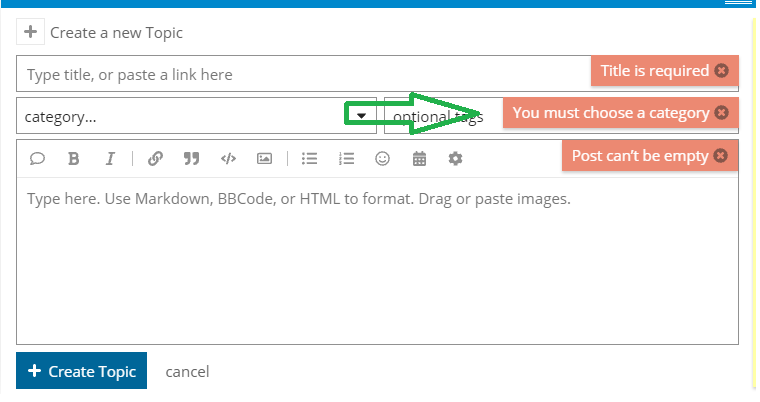Dismiss the must choose a category error
The image size is (760, 402).
[721, 113]
